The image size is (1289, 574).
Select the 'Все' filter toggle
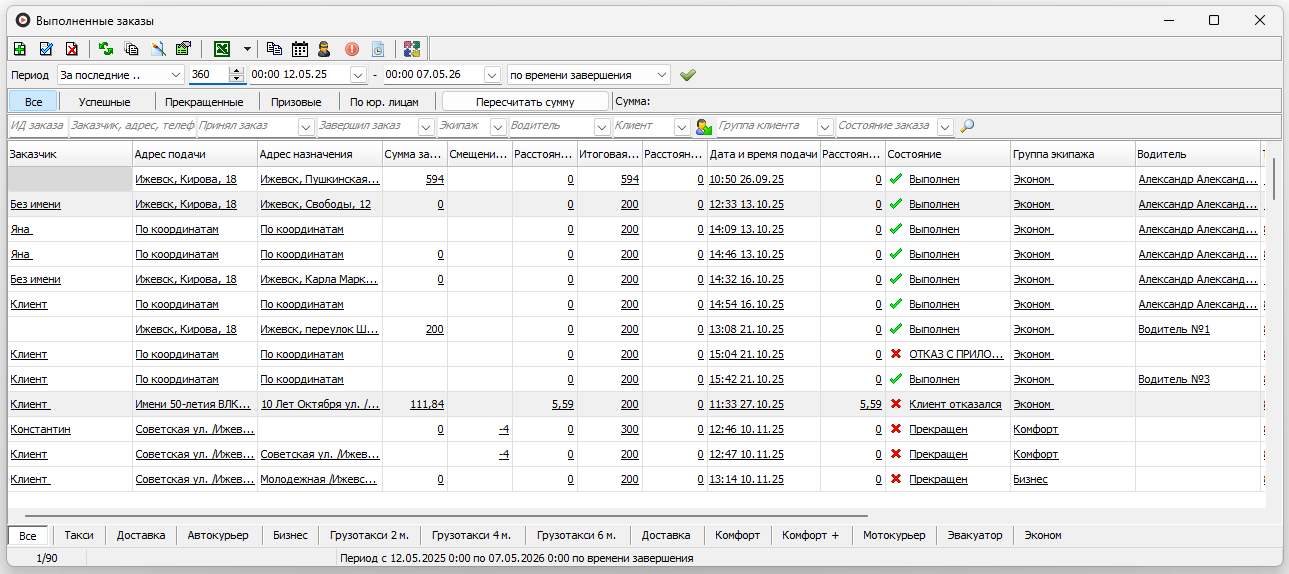[33, 101]
